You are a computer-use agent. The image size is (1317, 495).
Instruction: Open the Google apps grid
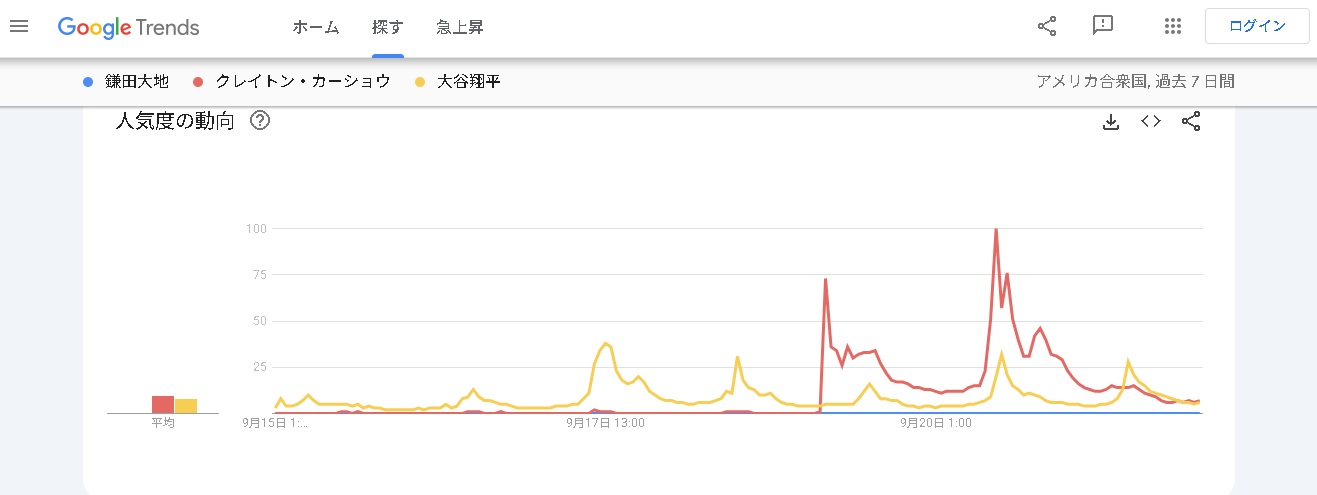point(1173,27)
